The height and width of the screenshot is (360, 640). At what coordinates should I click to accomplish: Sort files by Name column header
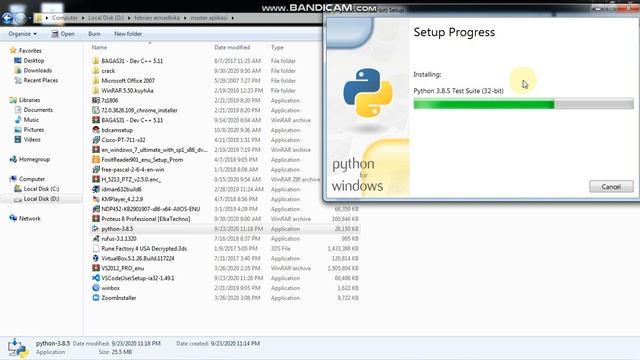(99, 47)
